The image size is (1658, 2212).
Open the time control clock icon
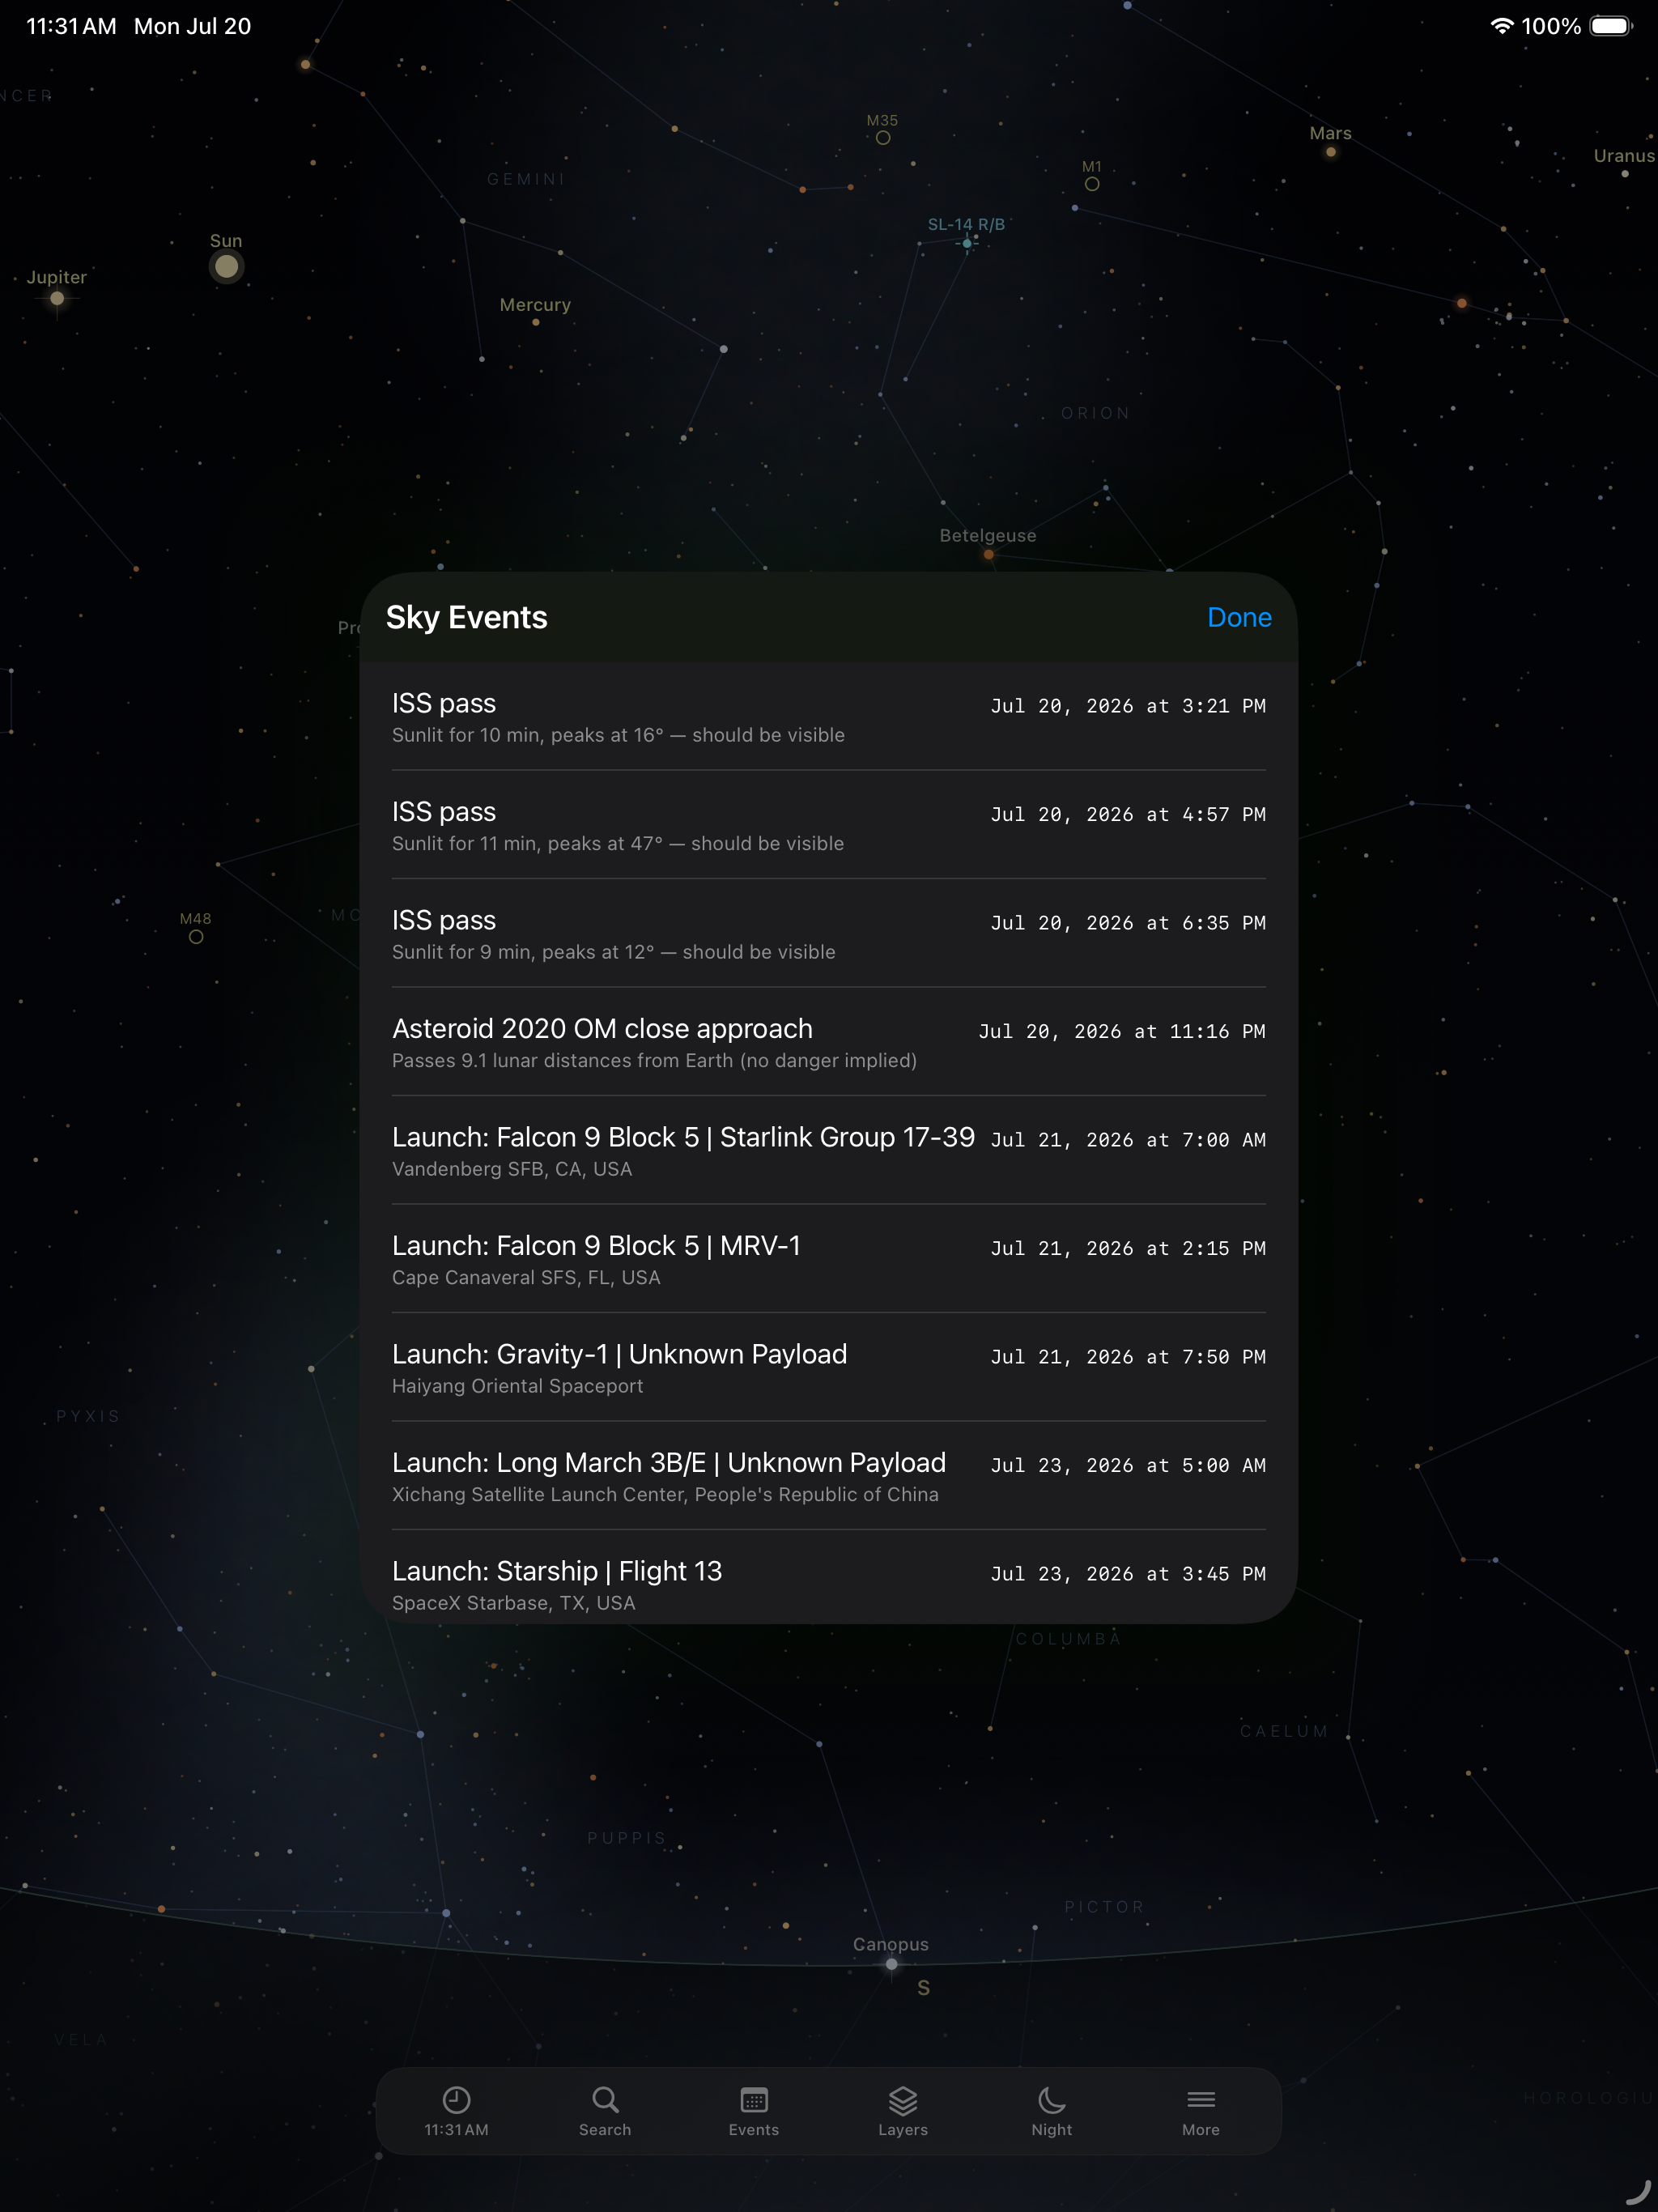click(x=456, y=2099)
